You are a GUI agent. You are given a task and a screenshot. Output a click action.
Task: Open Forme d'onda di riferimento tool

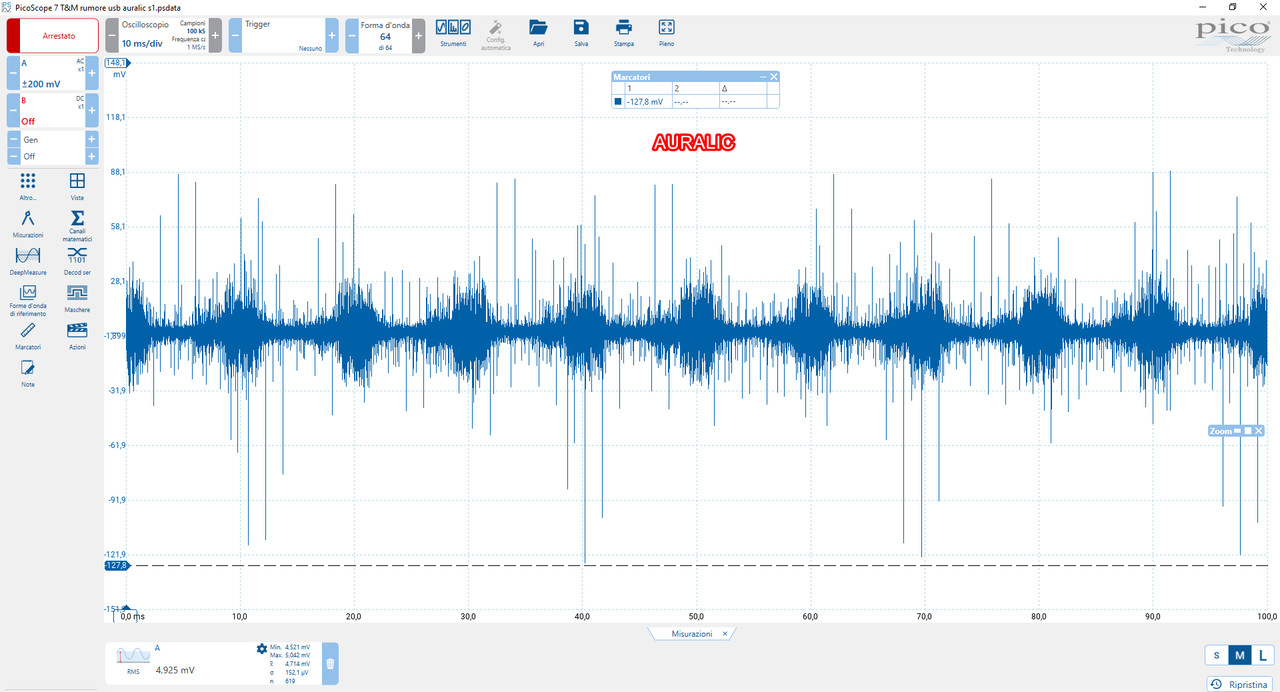pyautogui.click(x=28, y=299)
